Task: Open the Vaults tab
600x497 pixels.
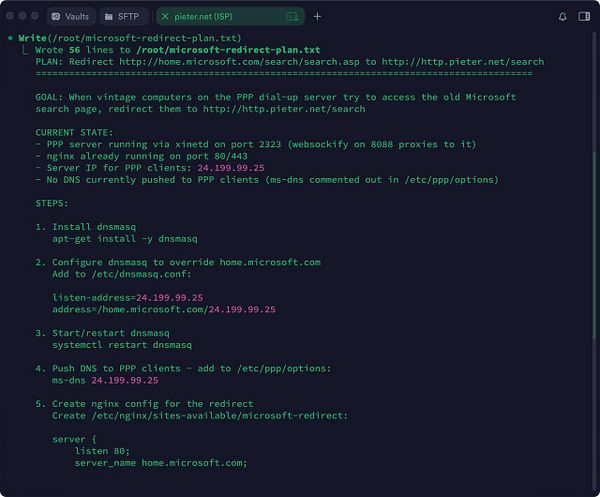Action: coord(71,16)
